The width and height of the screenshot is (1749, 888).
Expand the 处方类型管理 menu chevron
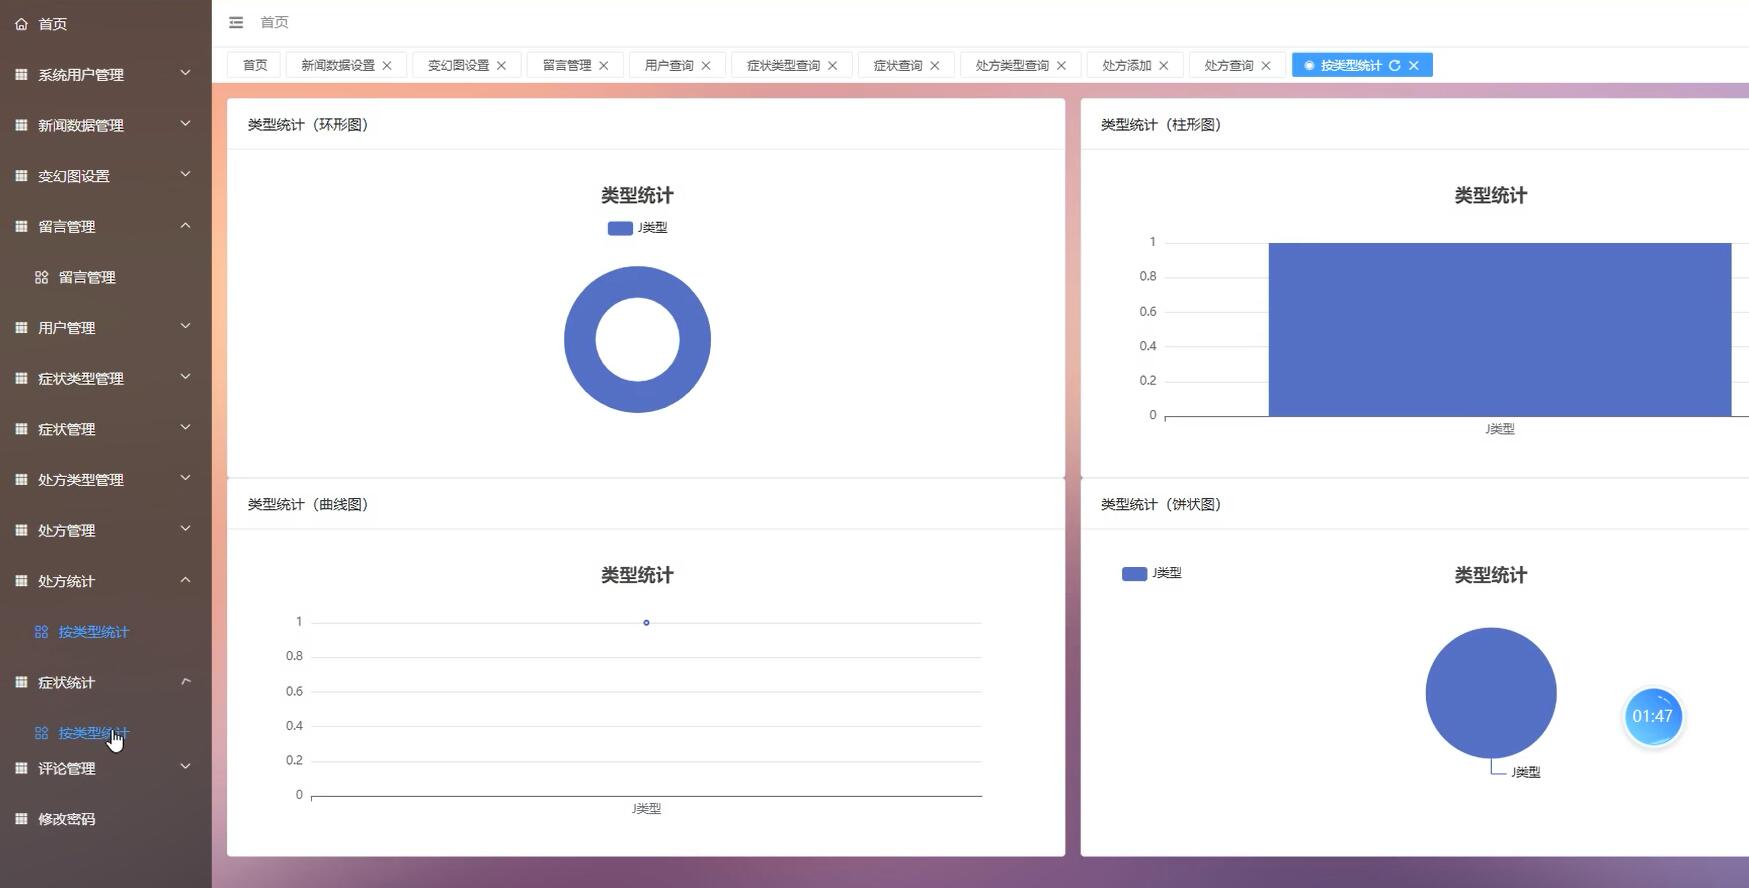click(x=185, y=478)
